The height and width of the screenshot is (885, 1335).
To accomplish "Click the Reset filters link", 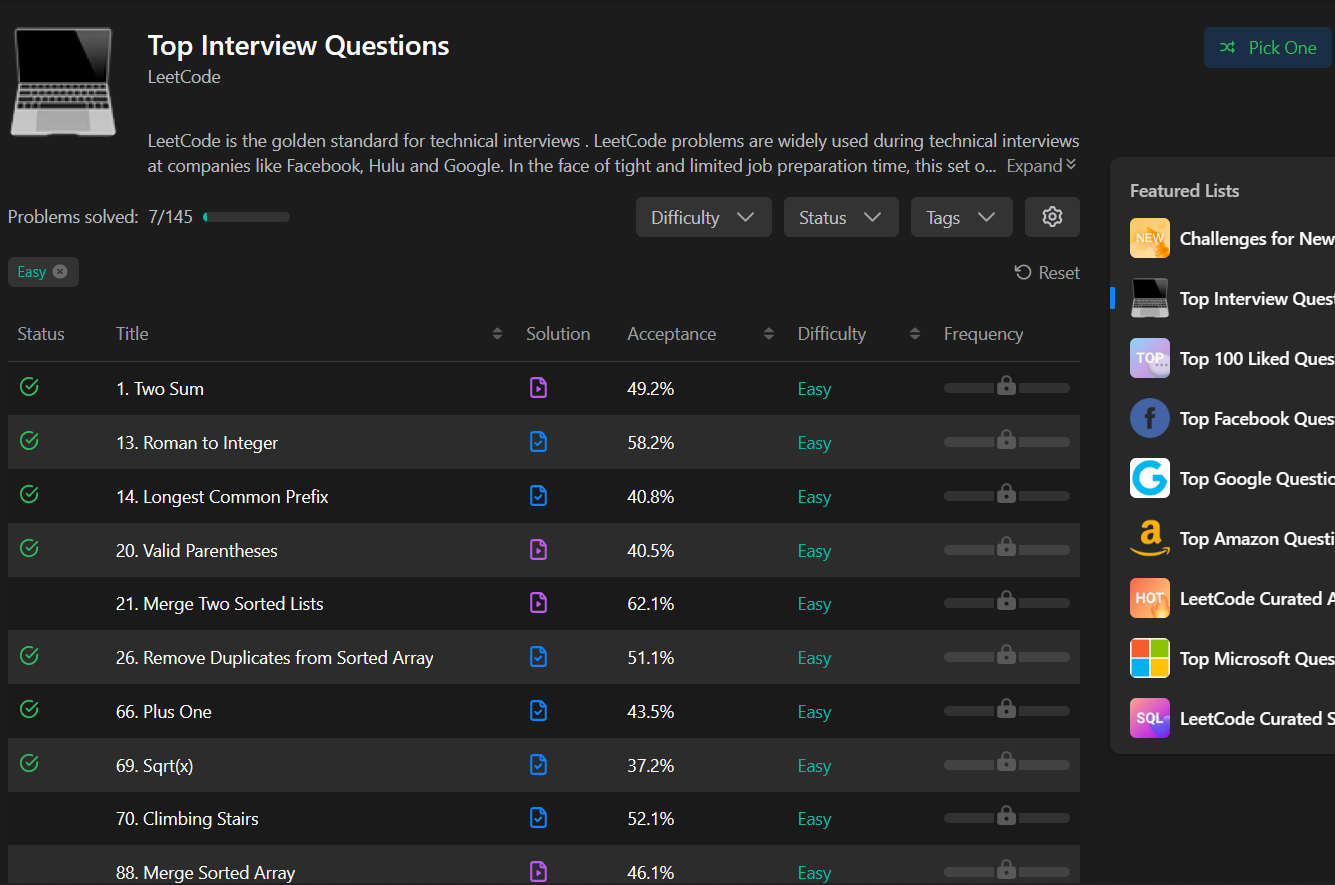I will click(1046, 272).
